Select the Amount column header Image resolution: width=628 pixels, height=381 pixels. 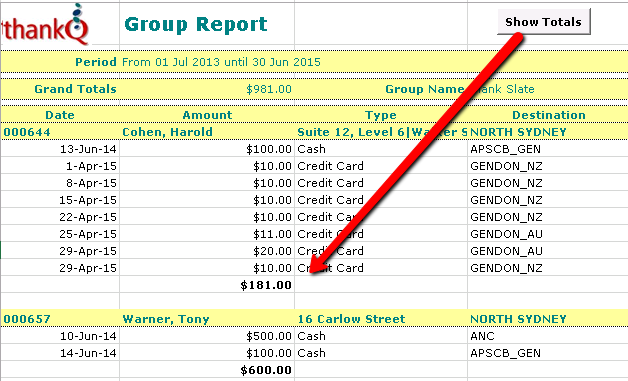(x=207, y=115)
